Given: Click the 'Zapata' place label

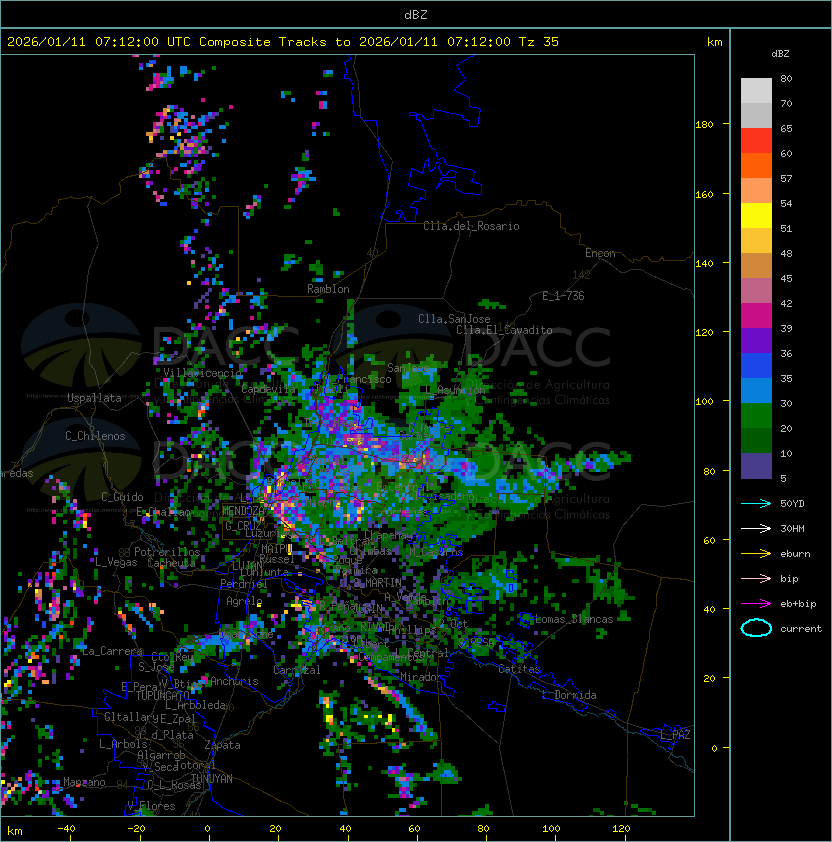Looking at the screenshot, I should (x=222, y=745).
